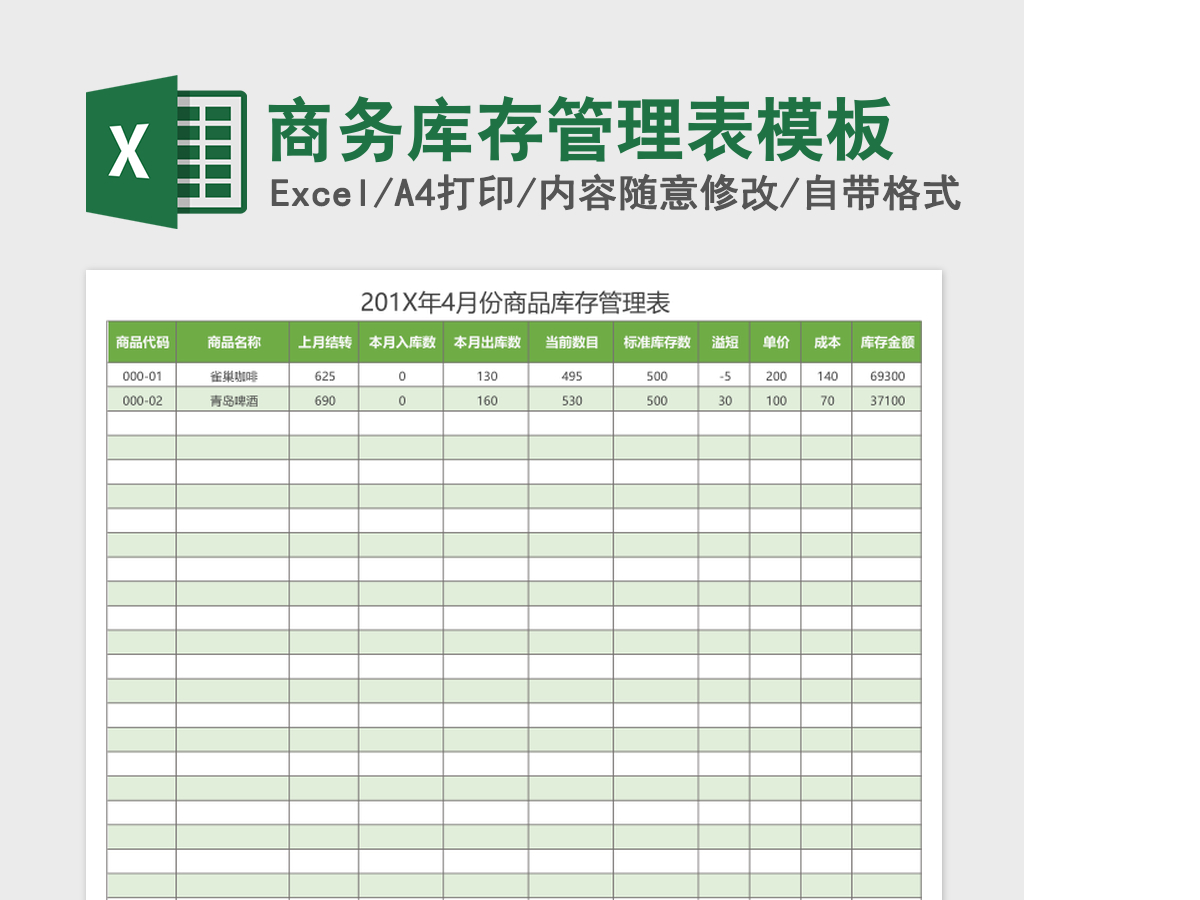Click the 本月出库数 column header
Screen dimensions: 1200x900
pyautogui.click(x=487, y=342)
